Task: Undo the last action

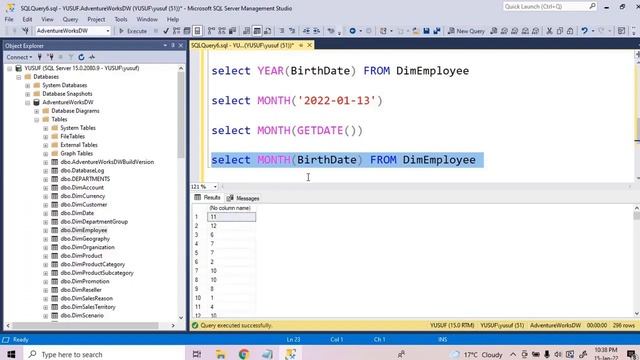Action: 584,31
